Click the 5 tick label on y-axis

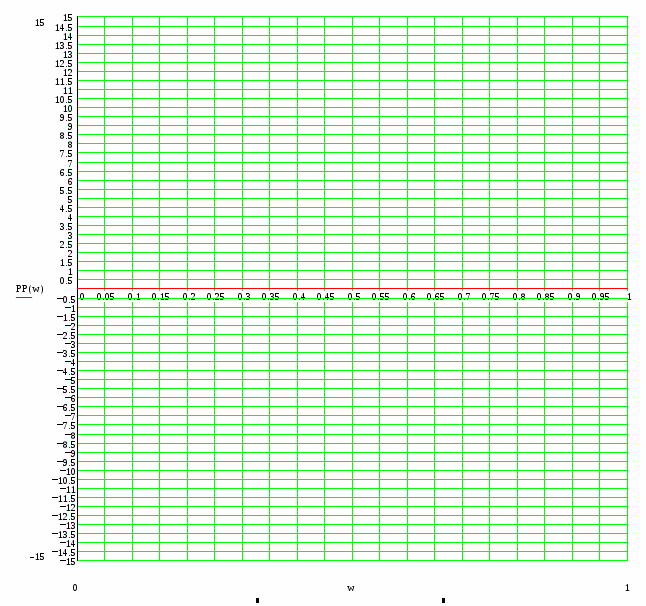point(70,199)
